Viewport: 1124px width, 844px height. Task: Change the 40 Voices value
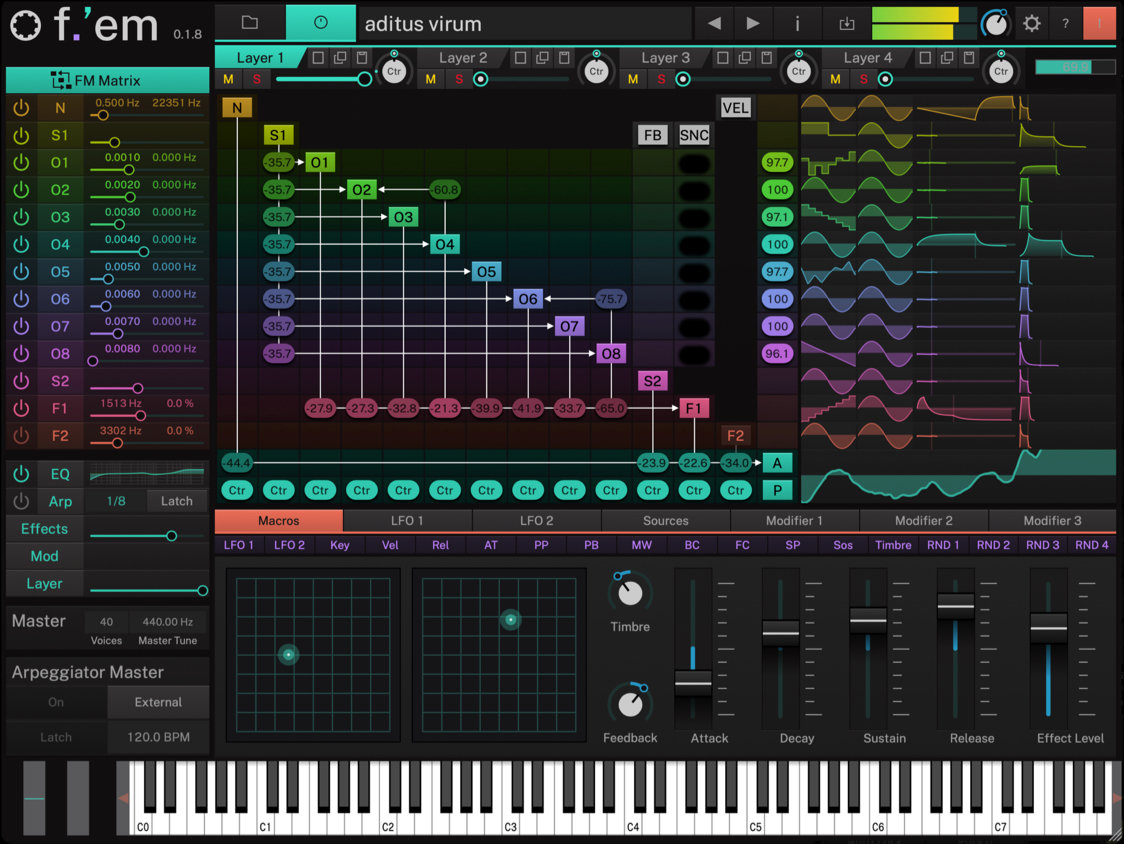pyautogui.click(x=106, y=622)
